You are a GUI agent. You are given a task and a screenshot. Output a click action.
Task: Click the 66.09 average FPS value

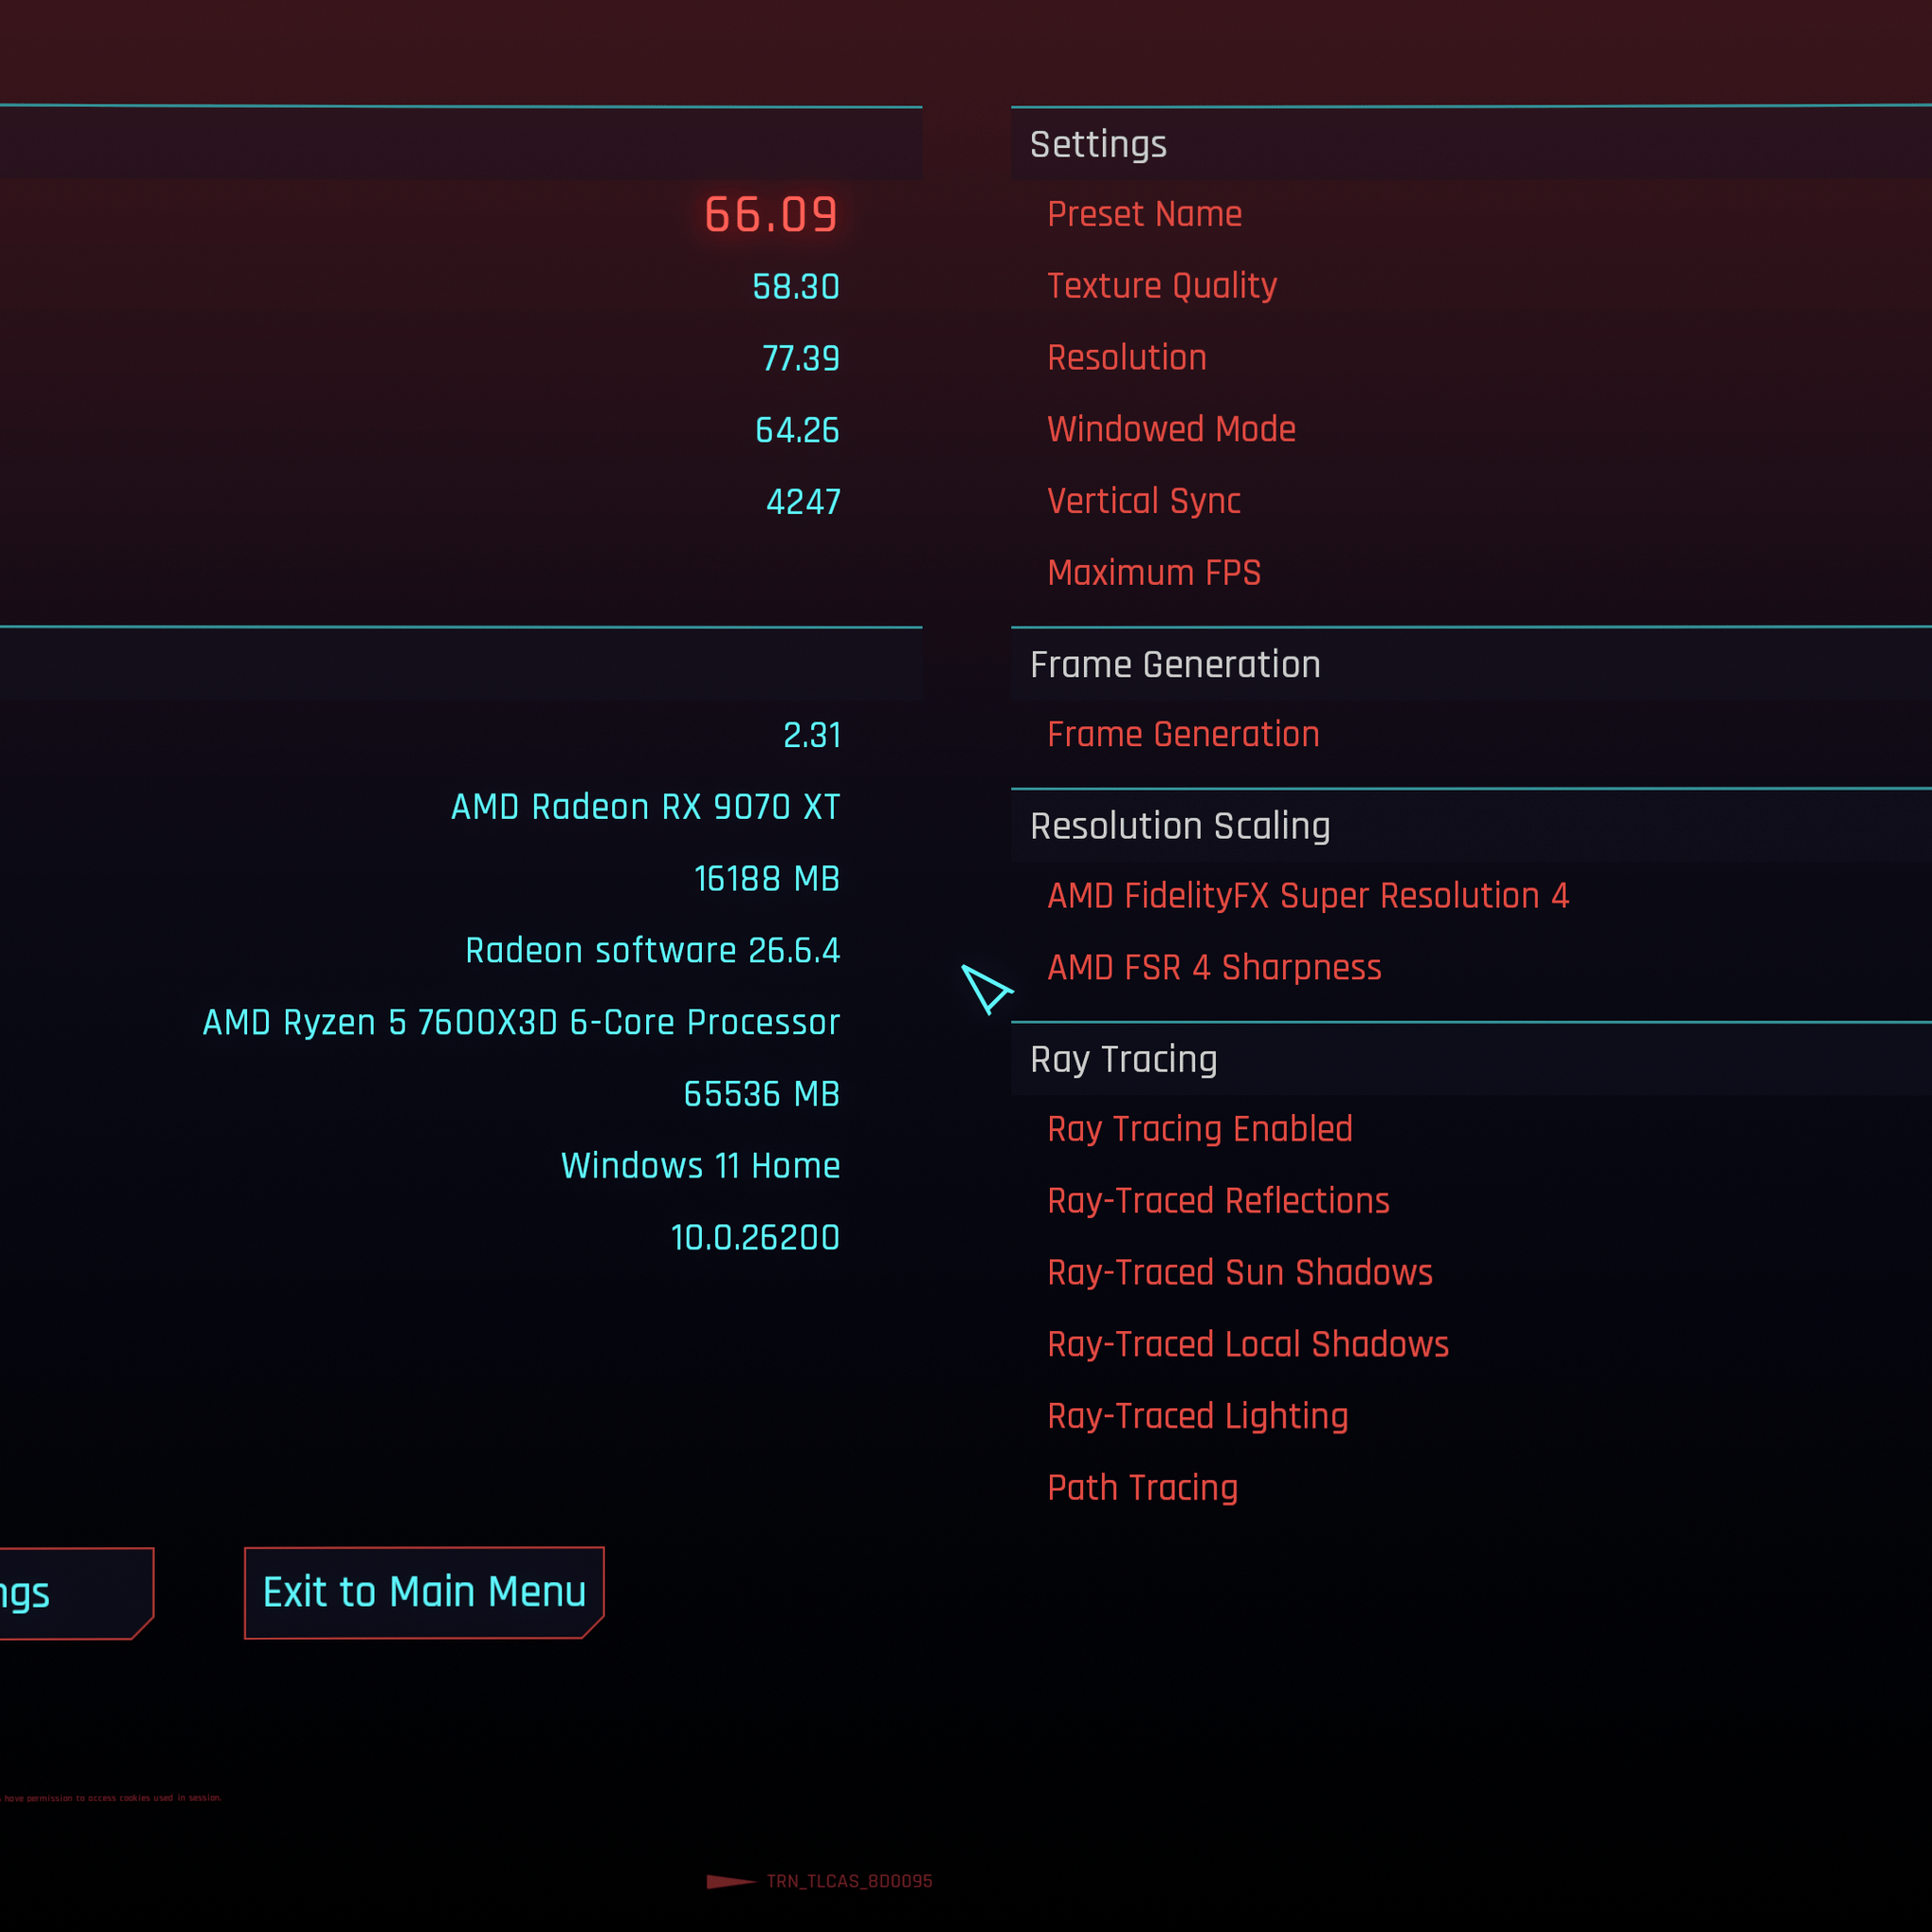tap(771, 215)
